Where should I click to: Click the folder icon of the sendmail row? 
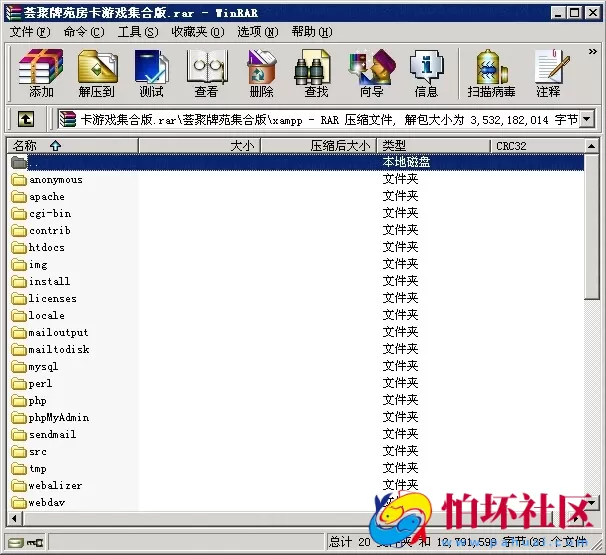coord(19,435)
